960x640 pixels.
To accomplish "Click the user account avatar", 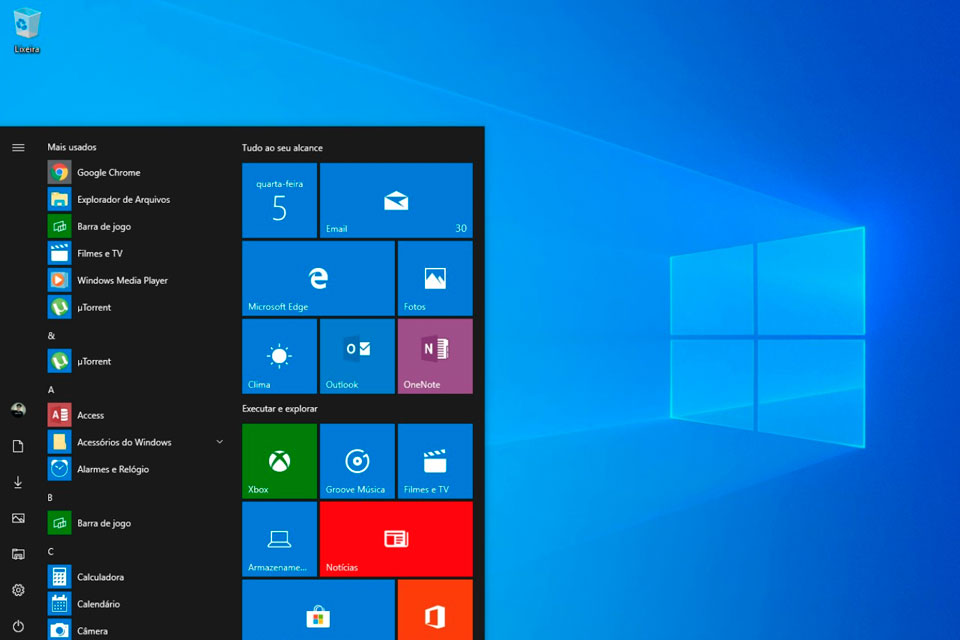I will coord(18,410).
